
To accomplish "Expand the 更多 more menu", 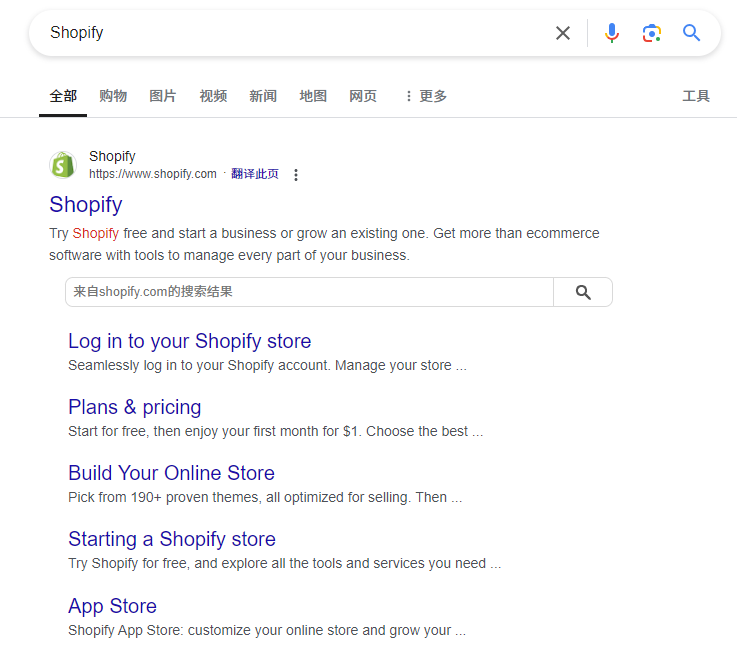I will pos(425,96).
